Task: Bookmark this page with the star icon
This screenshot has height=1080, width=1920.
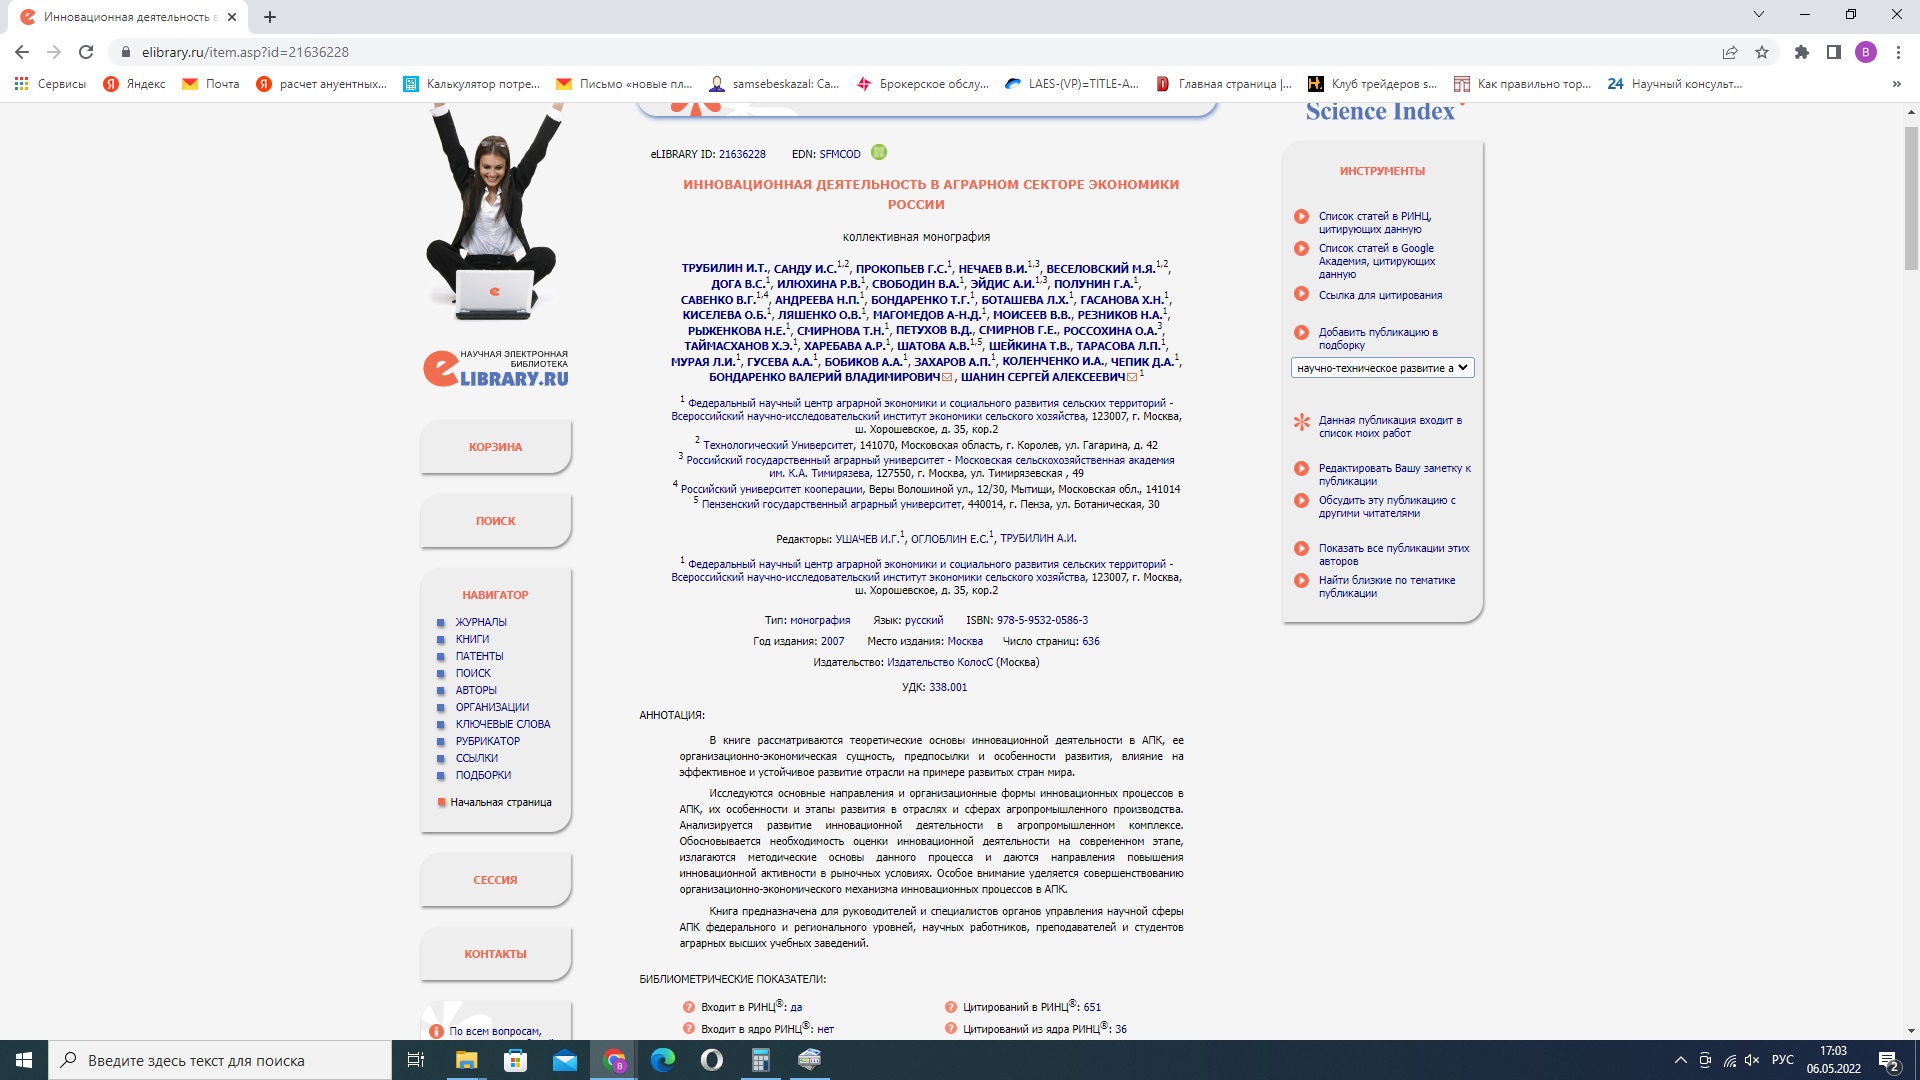Action: pos(1762,52)
